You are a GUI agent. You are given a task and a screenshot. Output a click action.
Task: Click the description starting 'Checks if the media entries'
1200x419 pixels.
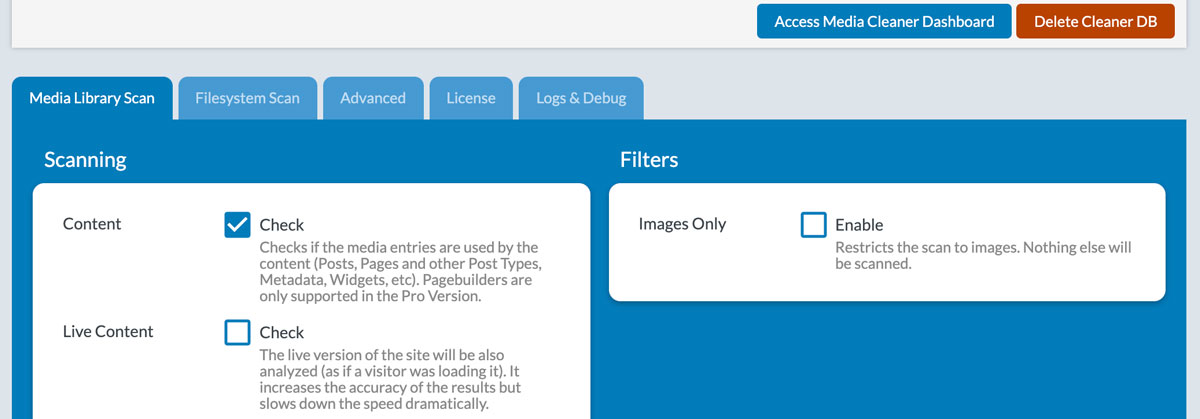point(401,272)
